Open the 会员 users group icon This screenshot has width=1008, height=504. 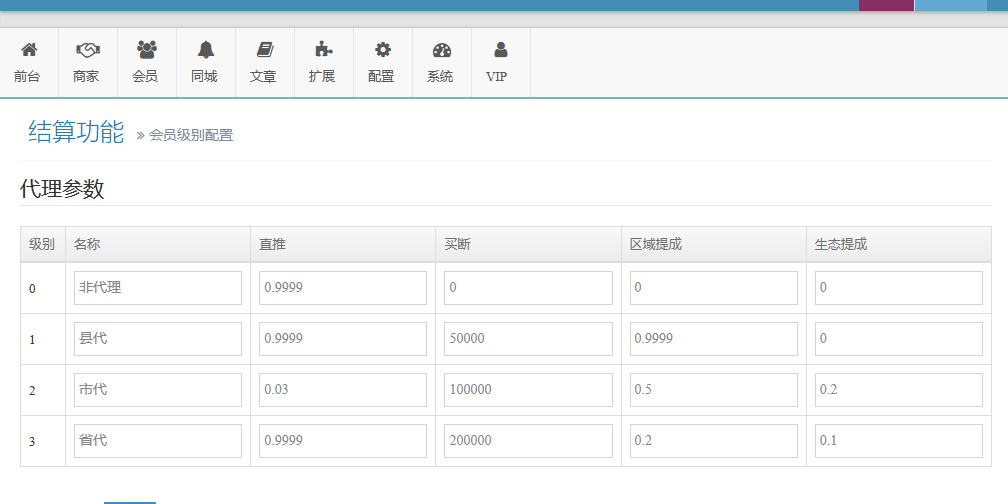pos(146,49)
